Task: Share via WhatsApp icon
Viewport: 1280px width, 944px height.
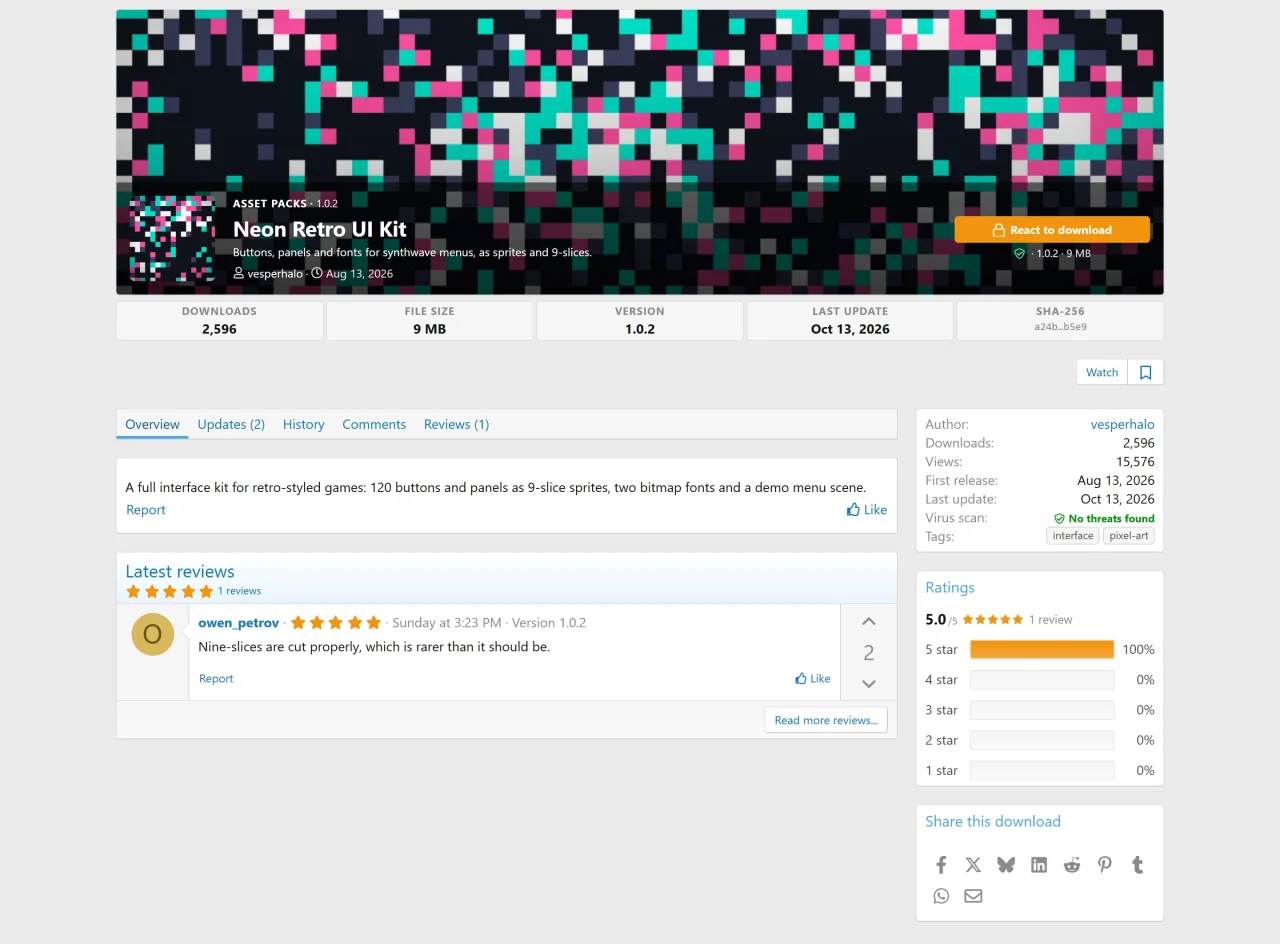Action: coord(941,896)
